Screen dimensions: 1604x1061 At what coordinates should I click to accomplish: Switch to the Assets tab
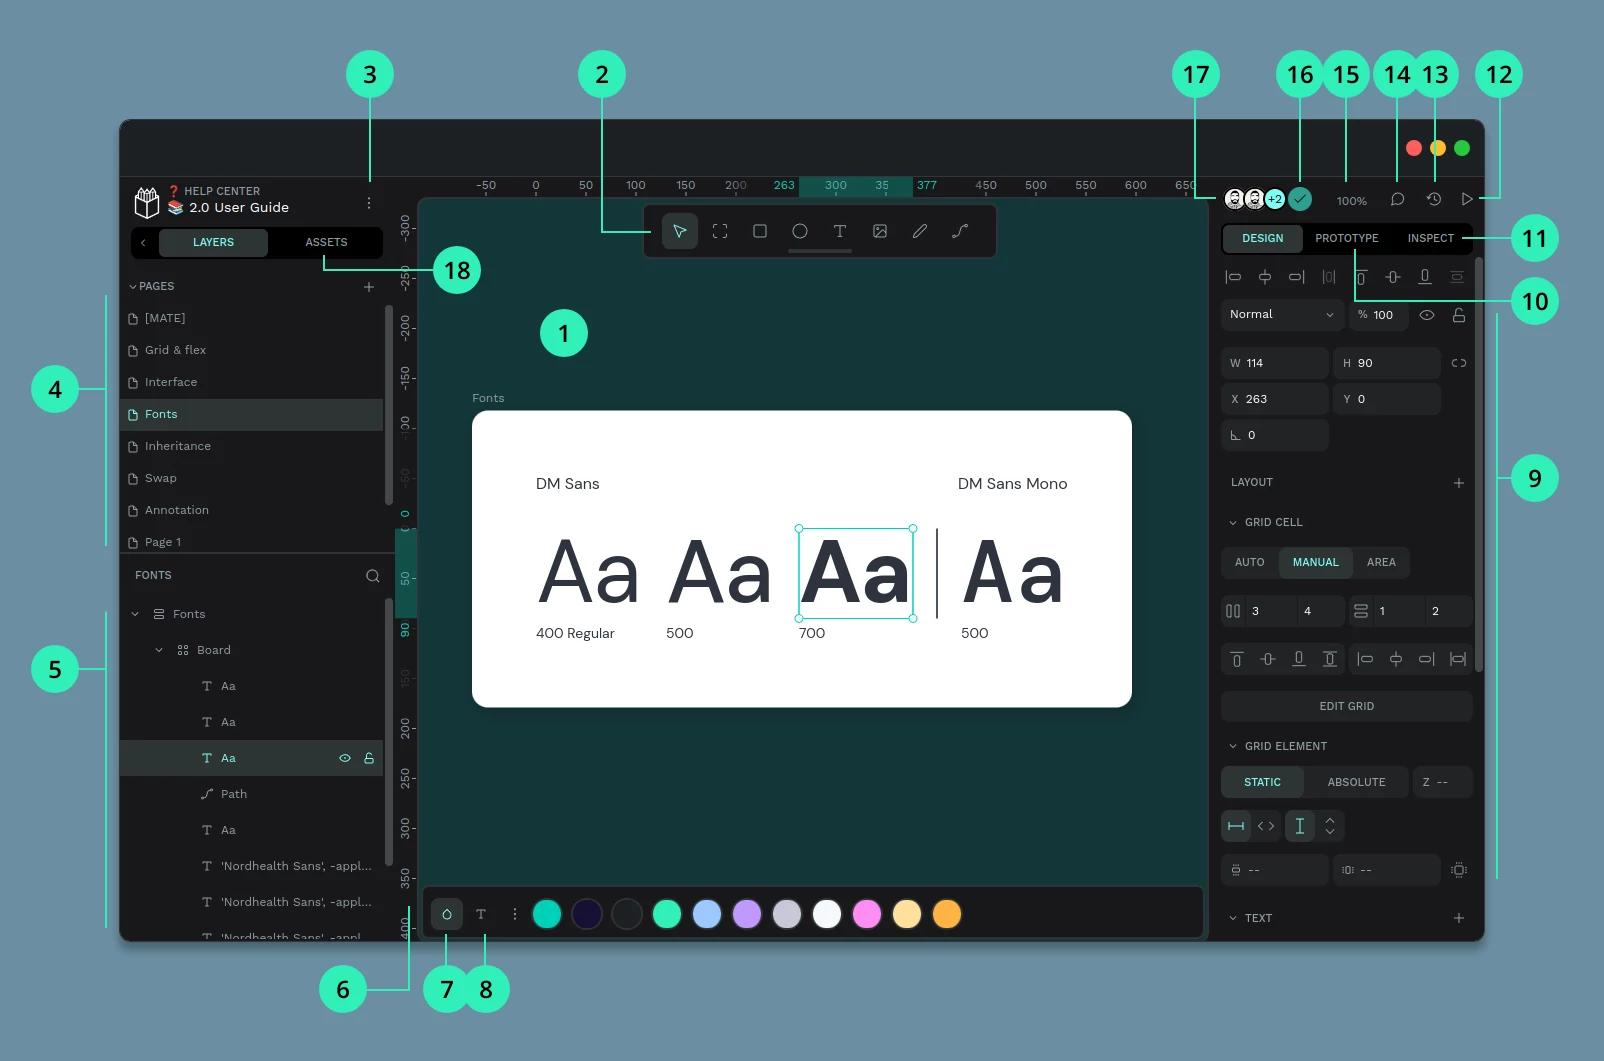(326, 242)
